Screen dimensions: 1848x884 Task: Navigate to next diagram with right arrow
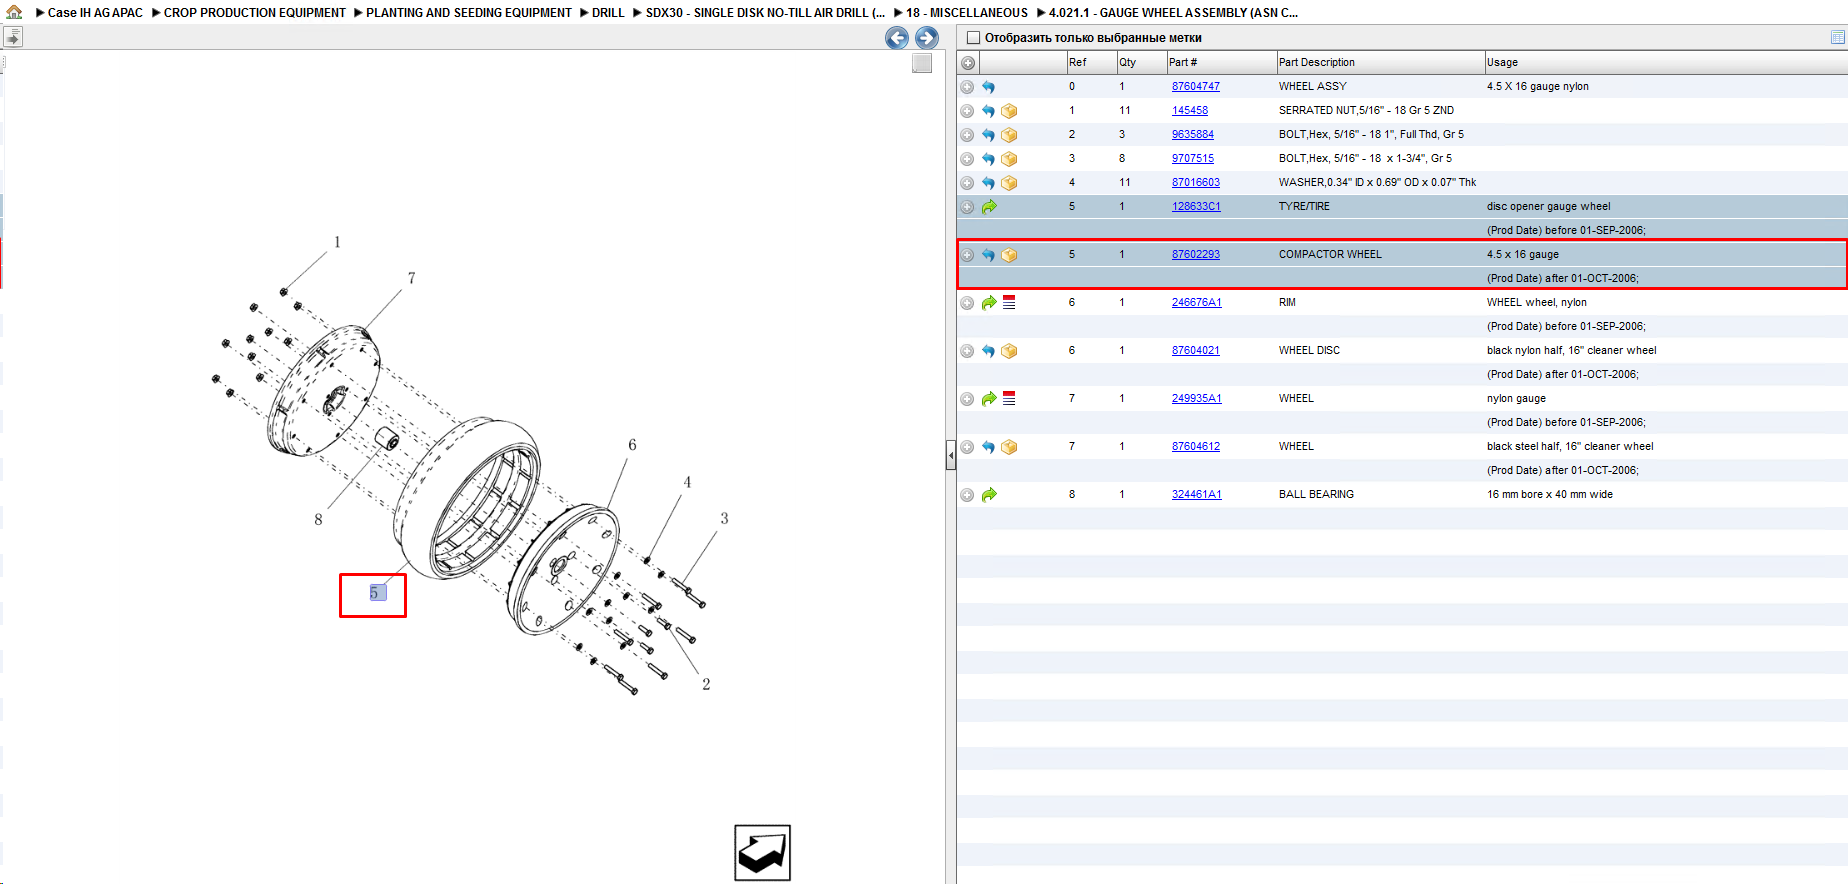point(927,38)
